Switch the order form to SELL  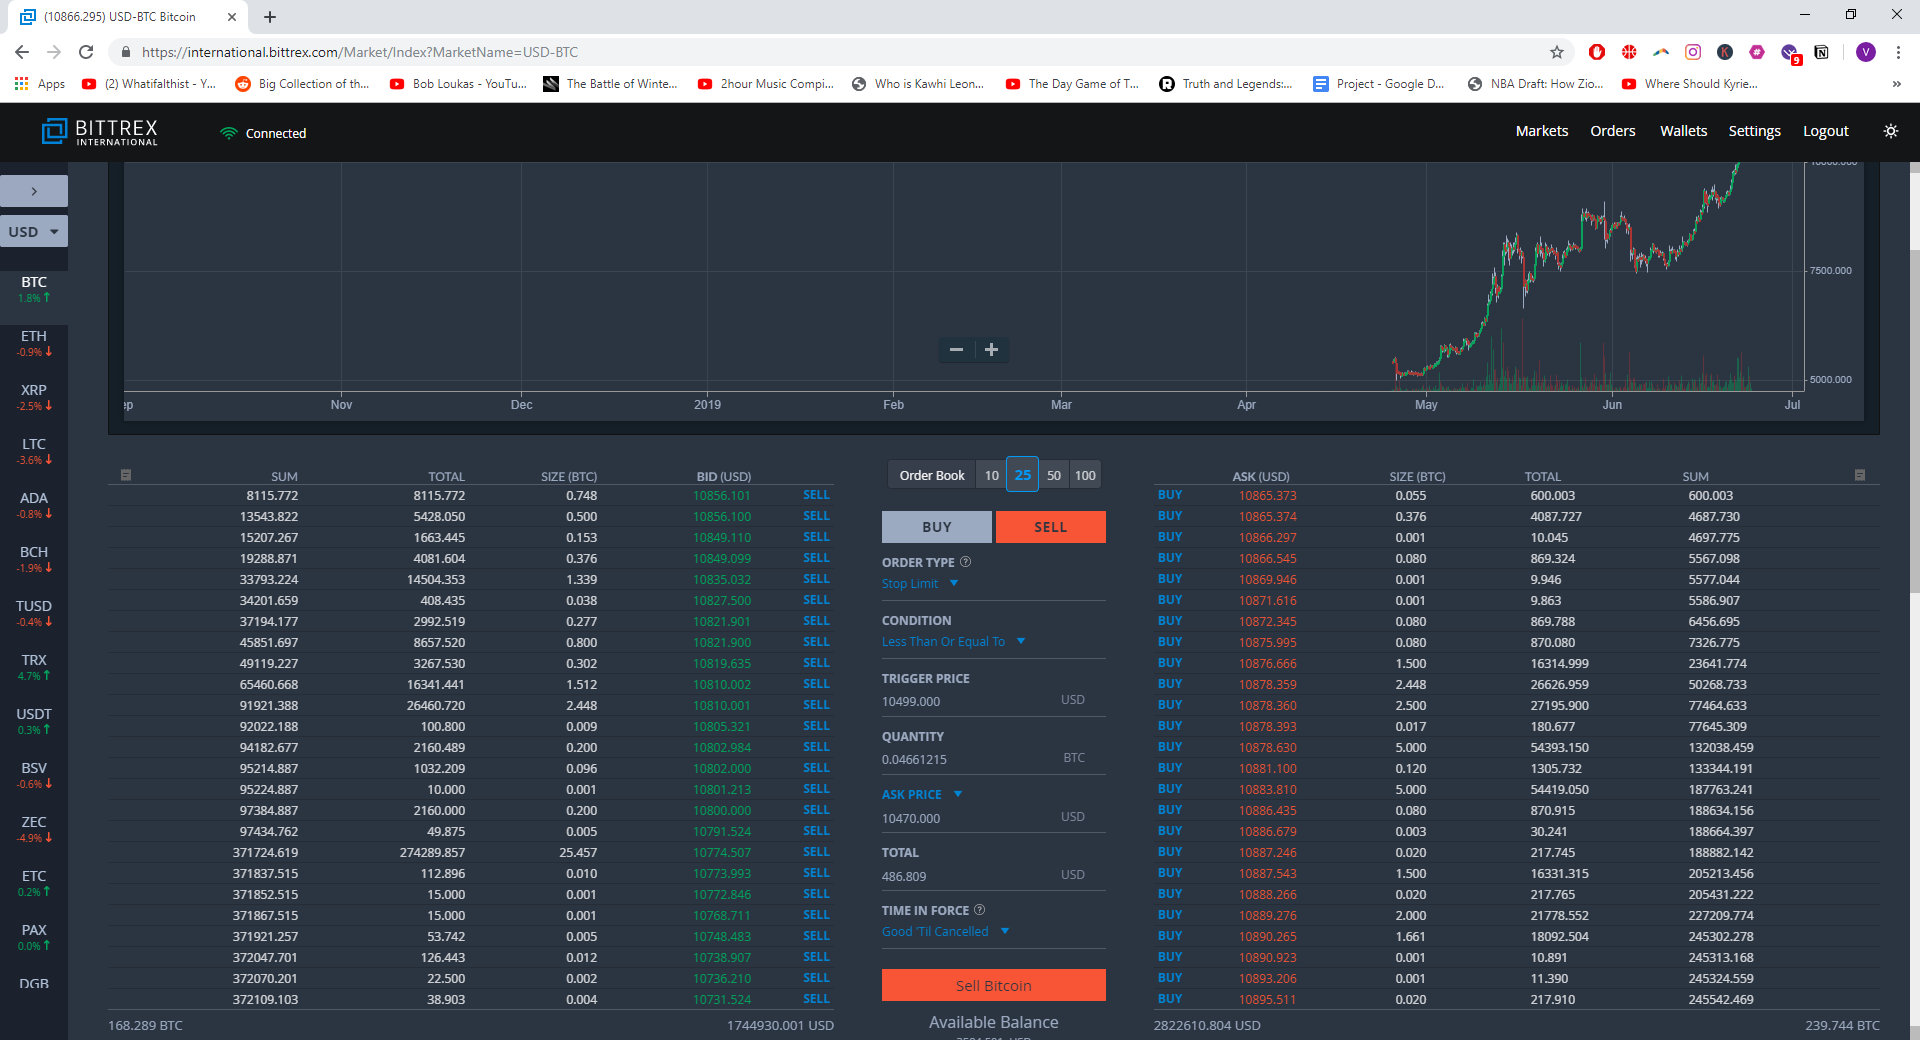[x=1049, y=527]
